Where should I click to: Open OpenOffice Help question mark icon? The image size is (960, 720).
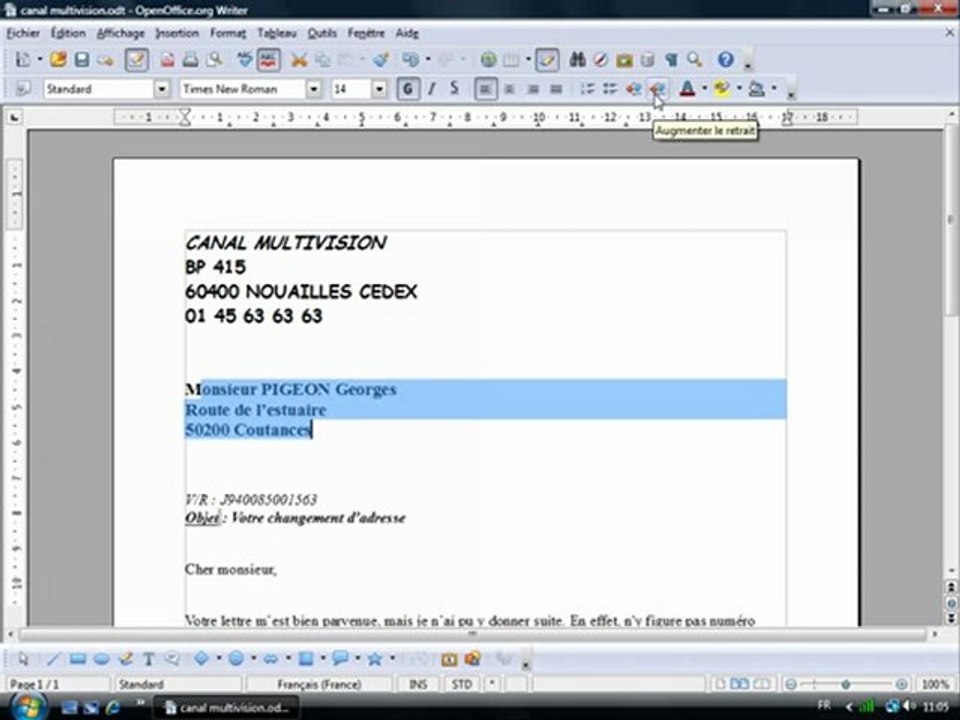tap(726, 59)
